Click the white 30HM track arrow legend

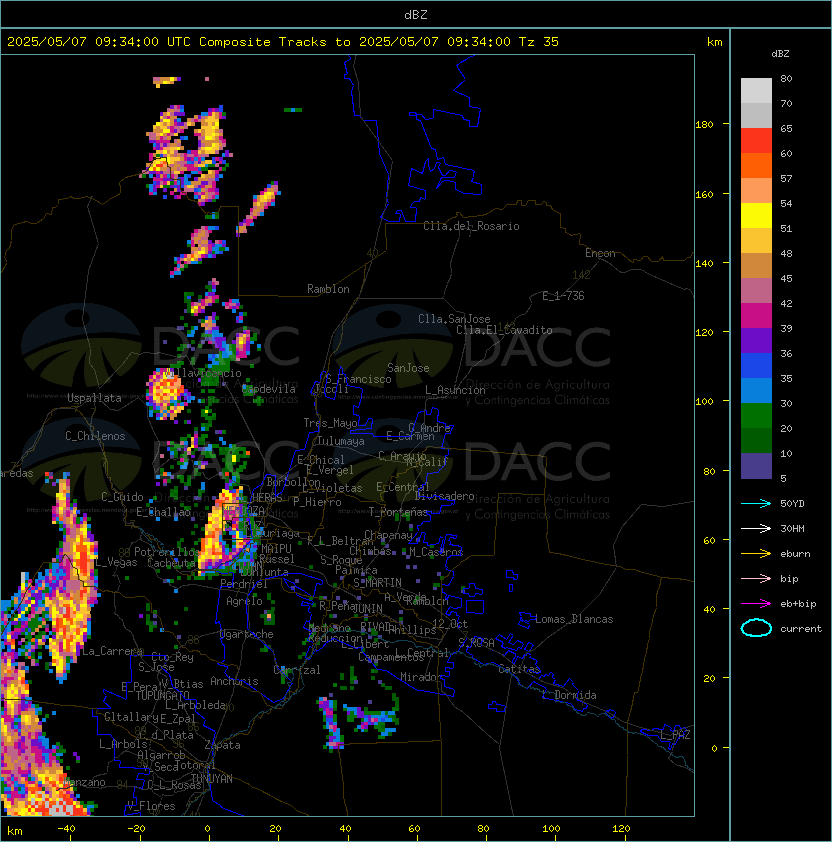[x=756, y=528]
